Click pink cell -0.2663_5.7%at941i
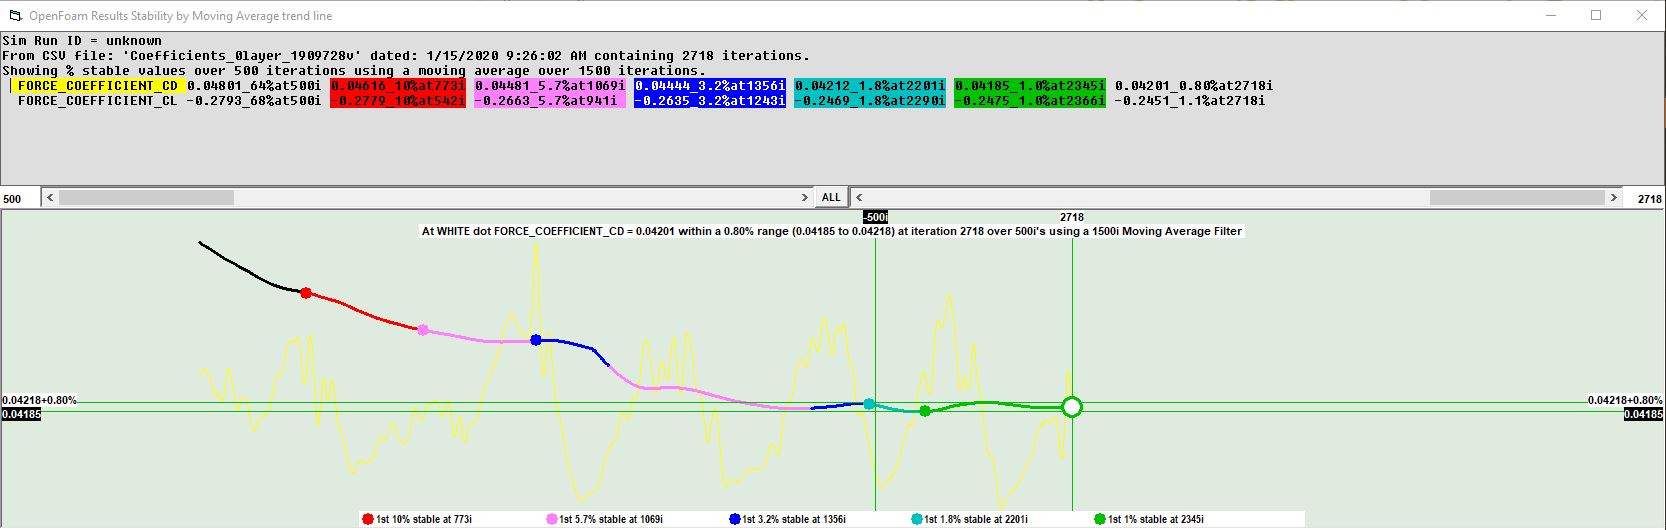This screenshot has height=530, width=1666. tap(550, 101)
